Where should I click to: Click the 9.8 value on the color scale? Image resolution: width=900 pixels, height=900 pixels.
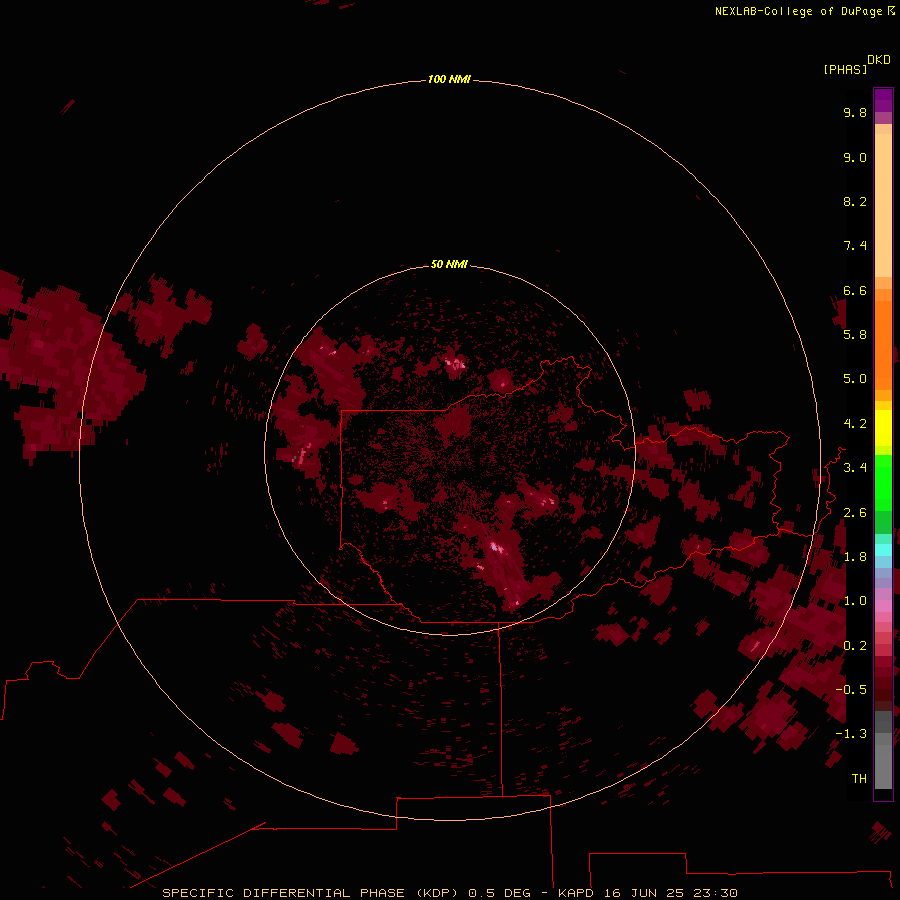(855, 112)
